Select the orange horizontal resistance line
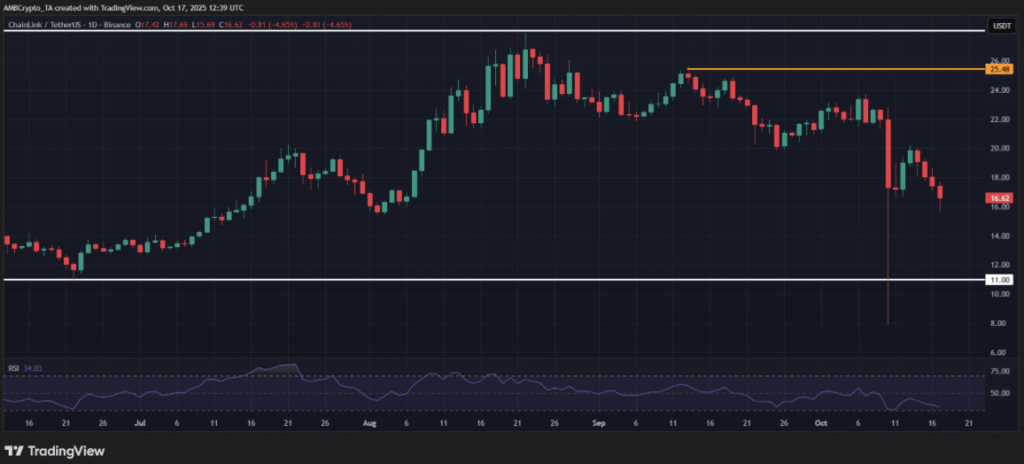1024x464 pixels. (830, 69)
